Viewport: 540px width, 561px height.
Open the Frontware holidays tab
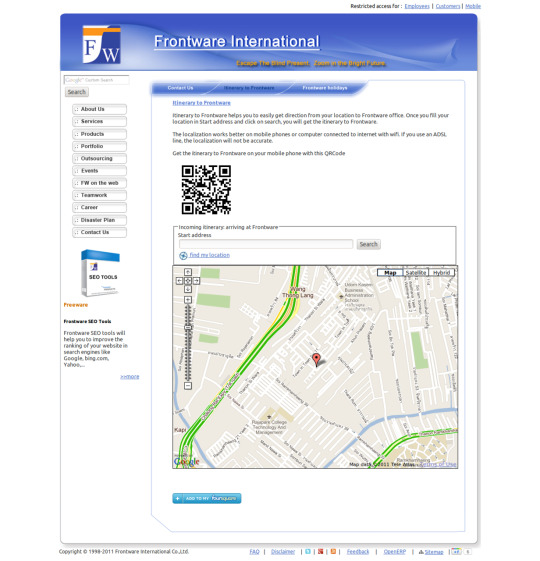click(325, 88)
